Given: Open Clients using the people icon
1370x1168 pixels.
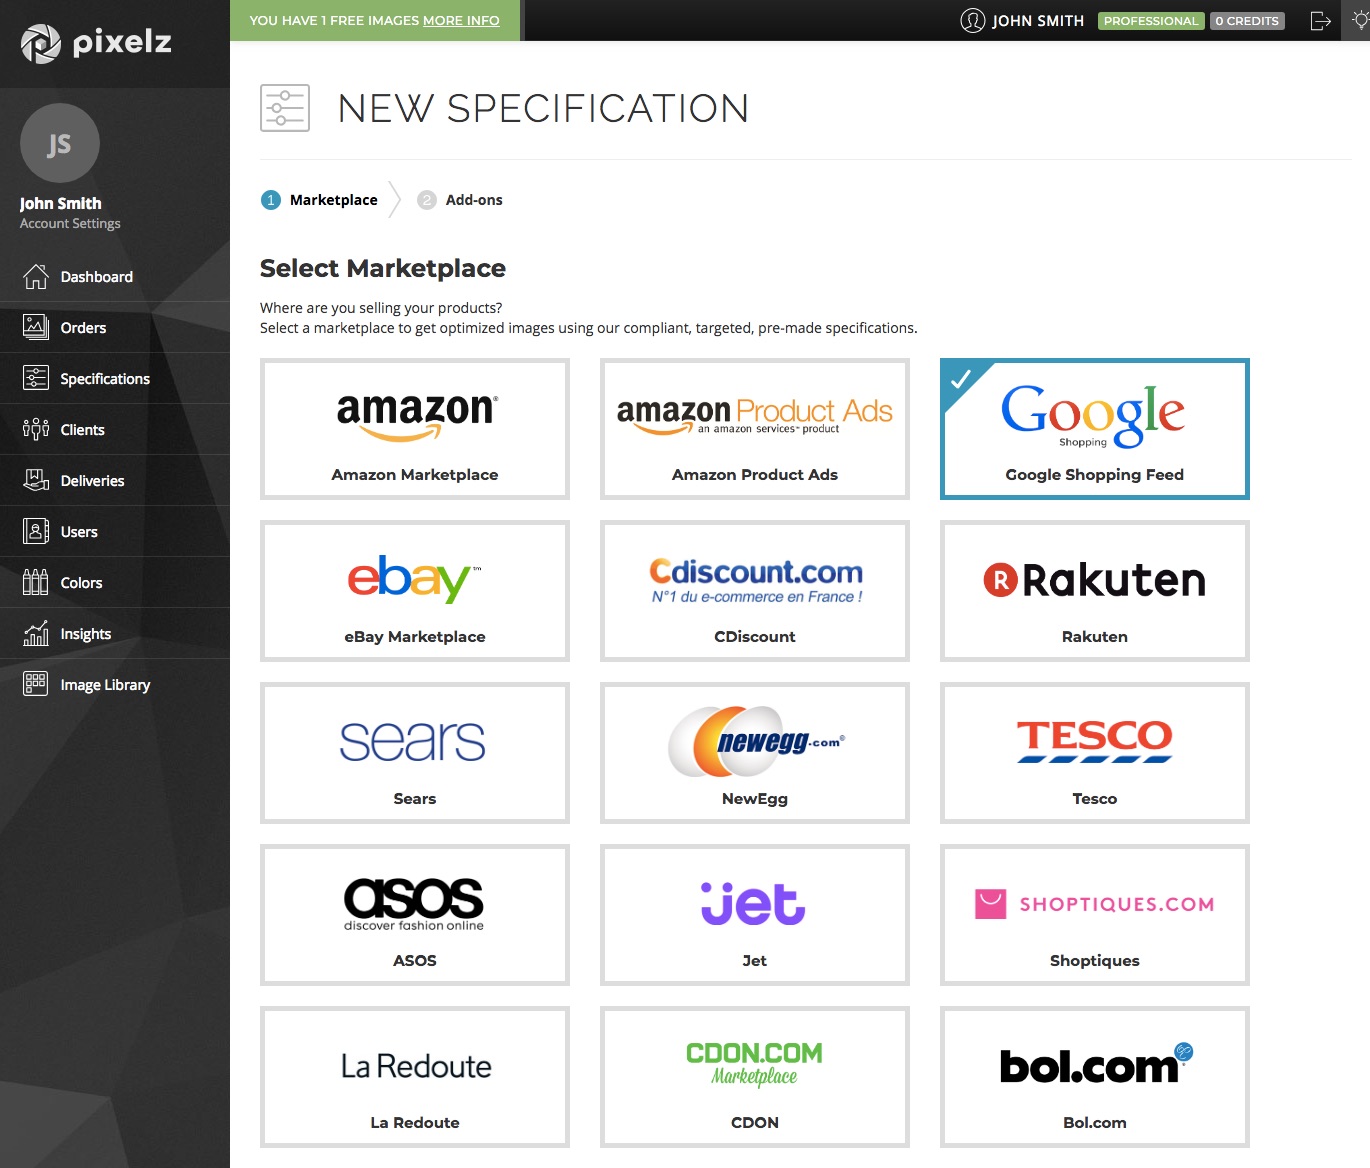Looking at the screenshot, I should [36, 429].
